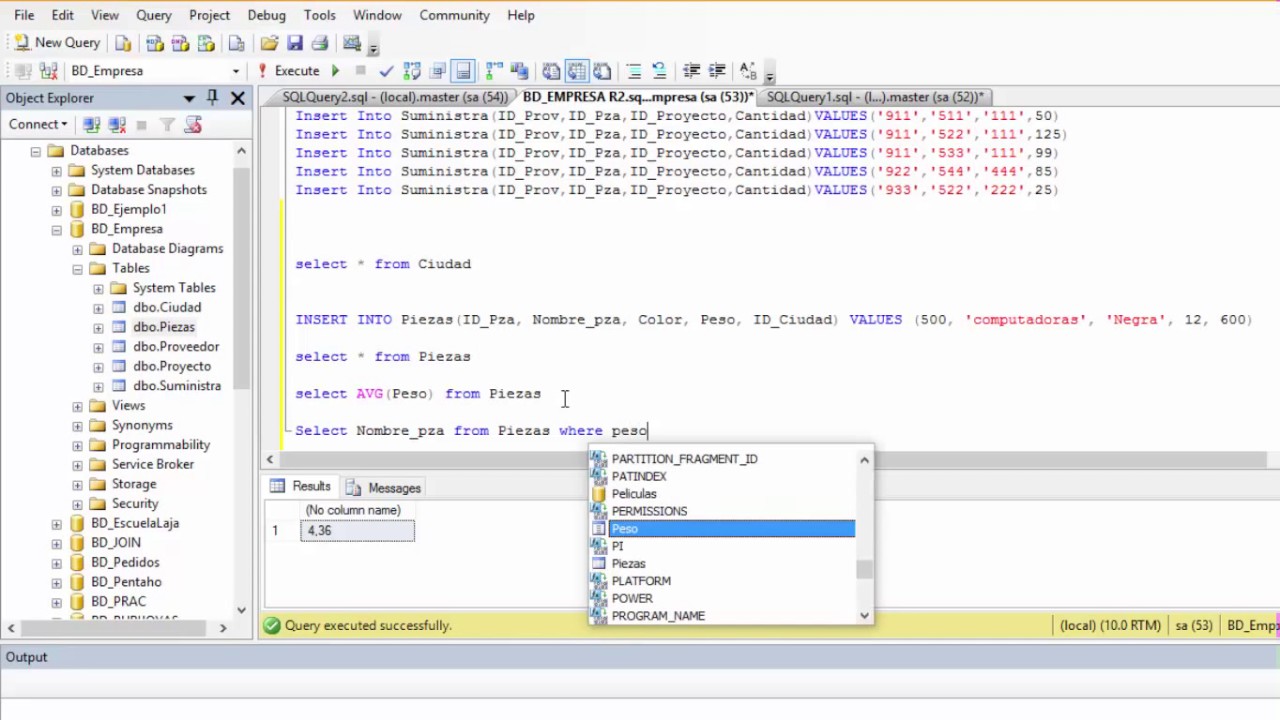Toggle Include Client Statistics

(519, 71)
